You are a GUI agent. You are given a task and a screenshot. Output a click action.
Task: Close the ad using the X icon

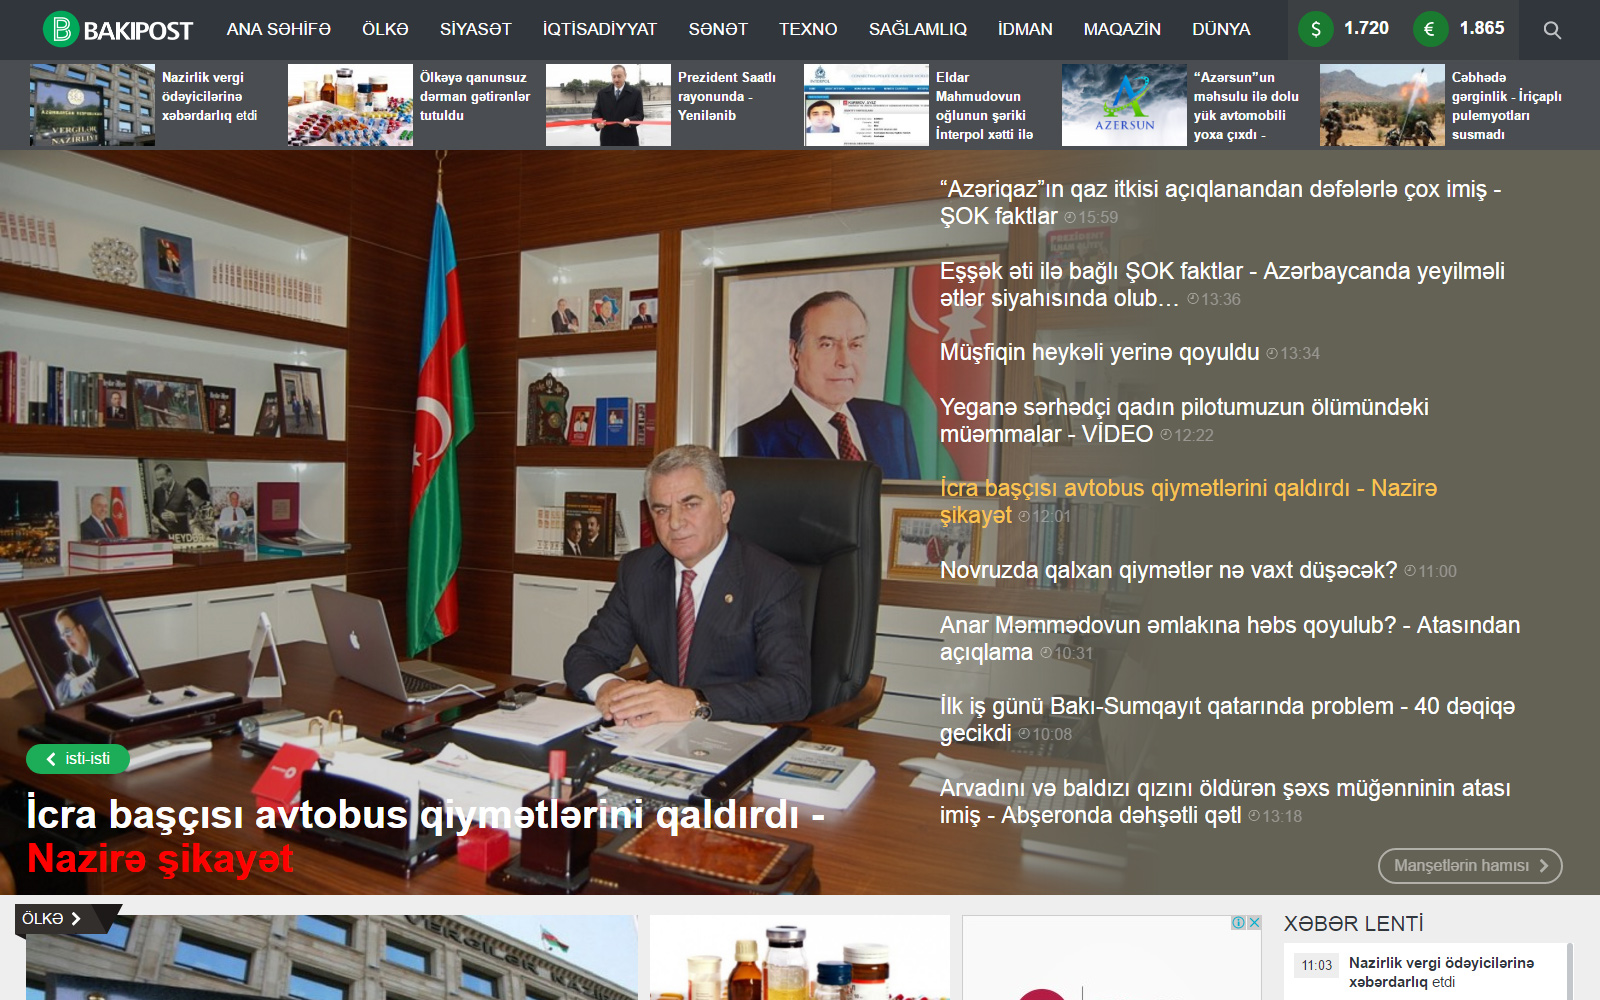coord(1254,923)
